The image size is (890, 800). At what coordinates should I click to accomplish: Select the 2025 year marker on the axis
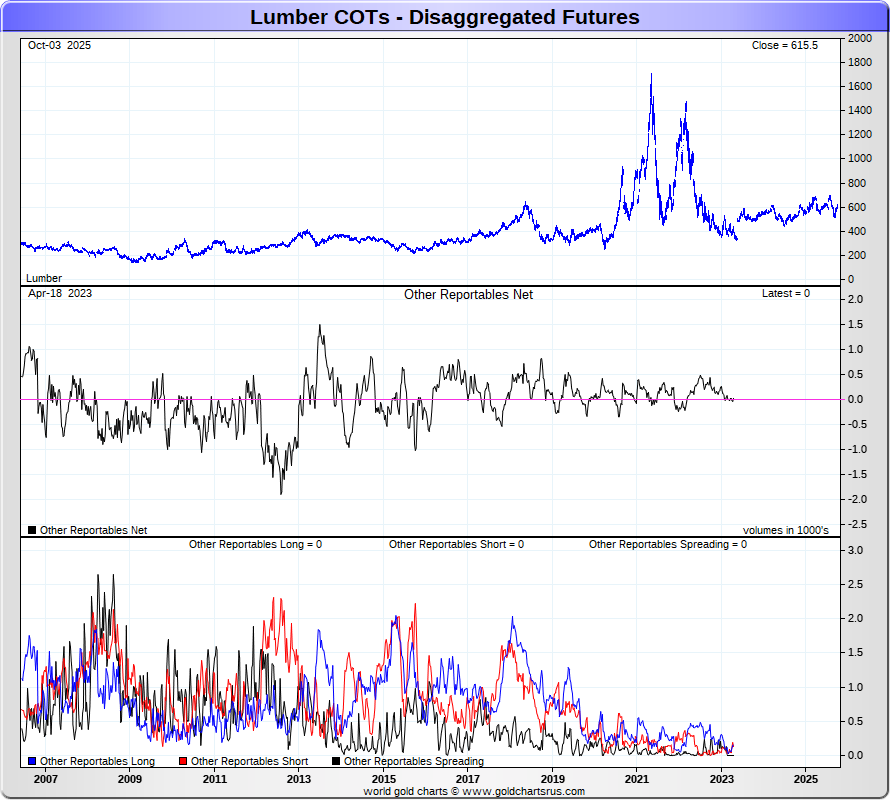click(806, 778)
